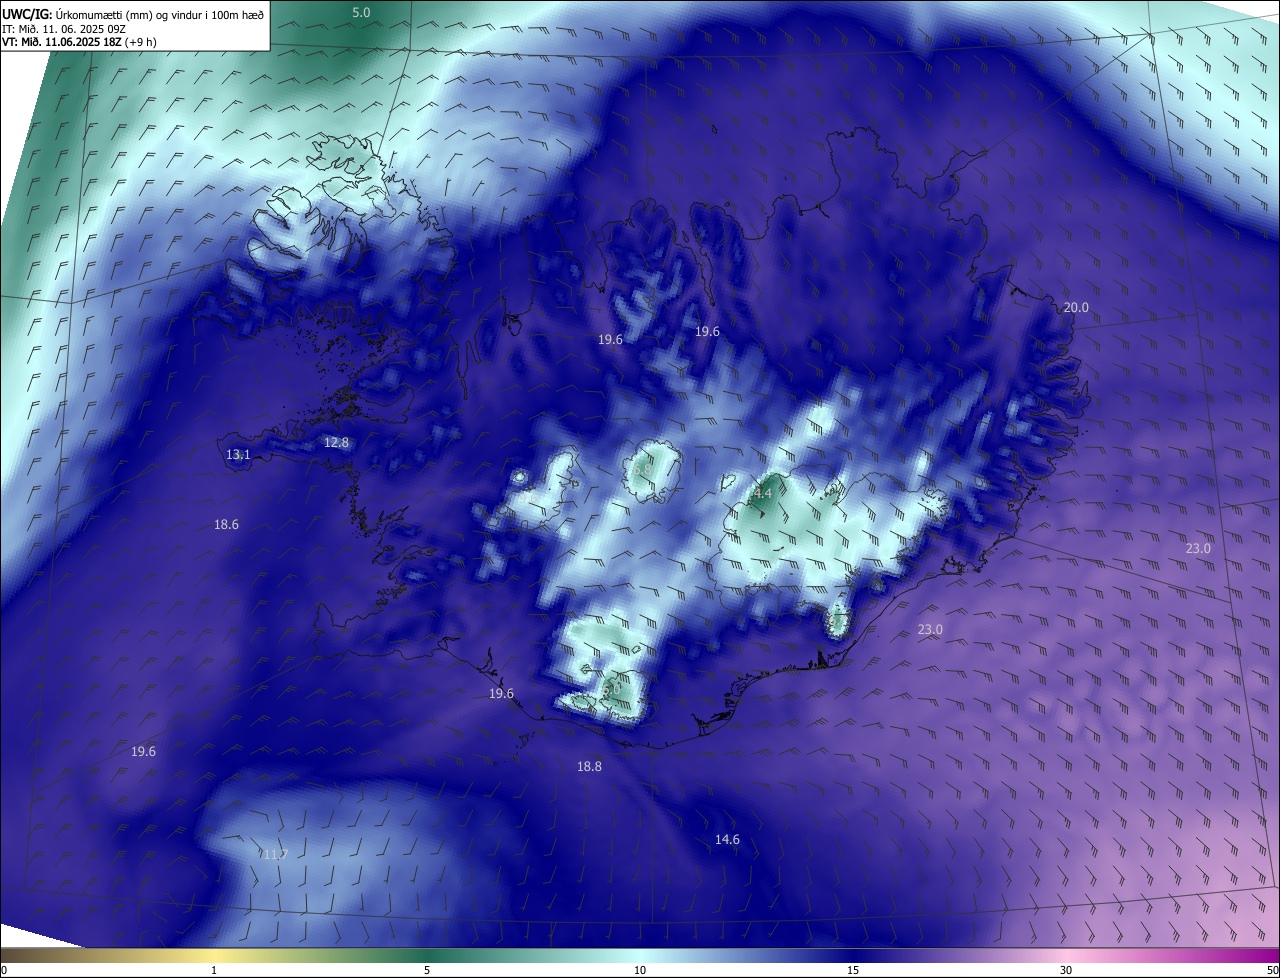Click the 13.1 value label on the map
Viewport: 1280px width, 978px height.
point(238,455)
